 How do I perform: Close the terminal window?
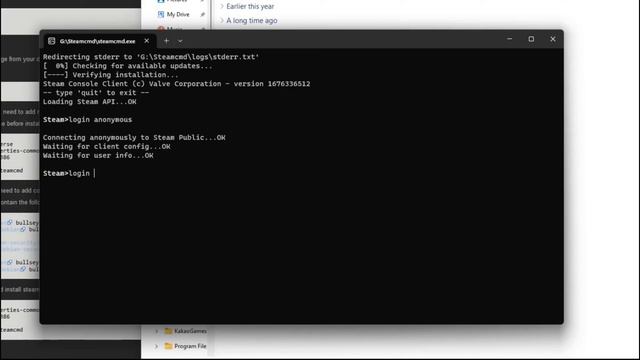click(553, 39)
